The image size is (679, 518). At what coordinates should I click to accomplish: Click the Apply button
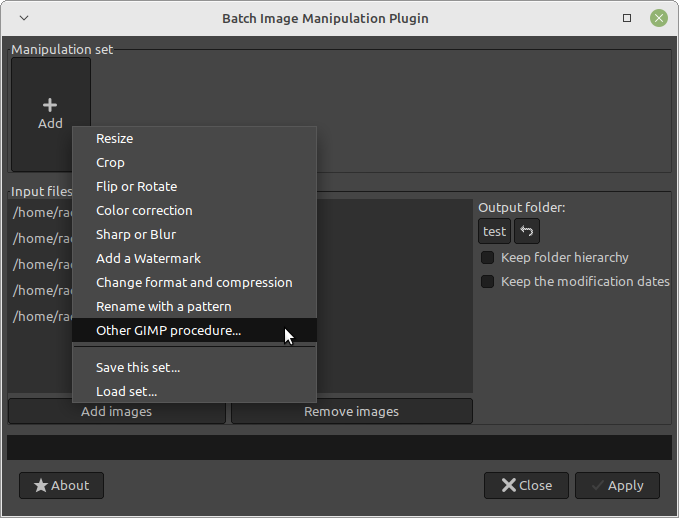pyautogui.click(x=618, y=486)
